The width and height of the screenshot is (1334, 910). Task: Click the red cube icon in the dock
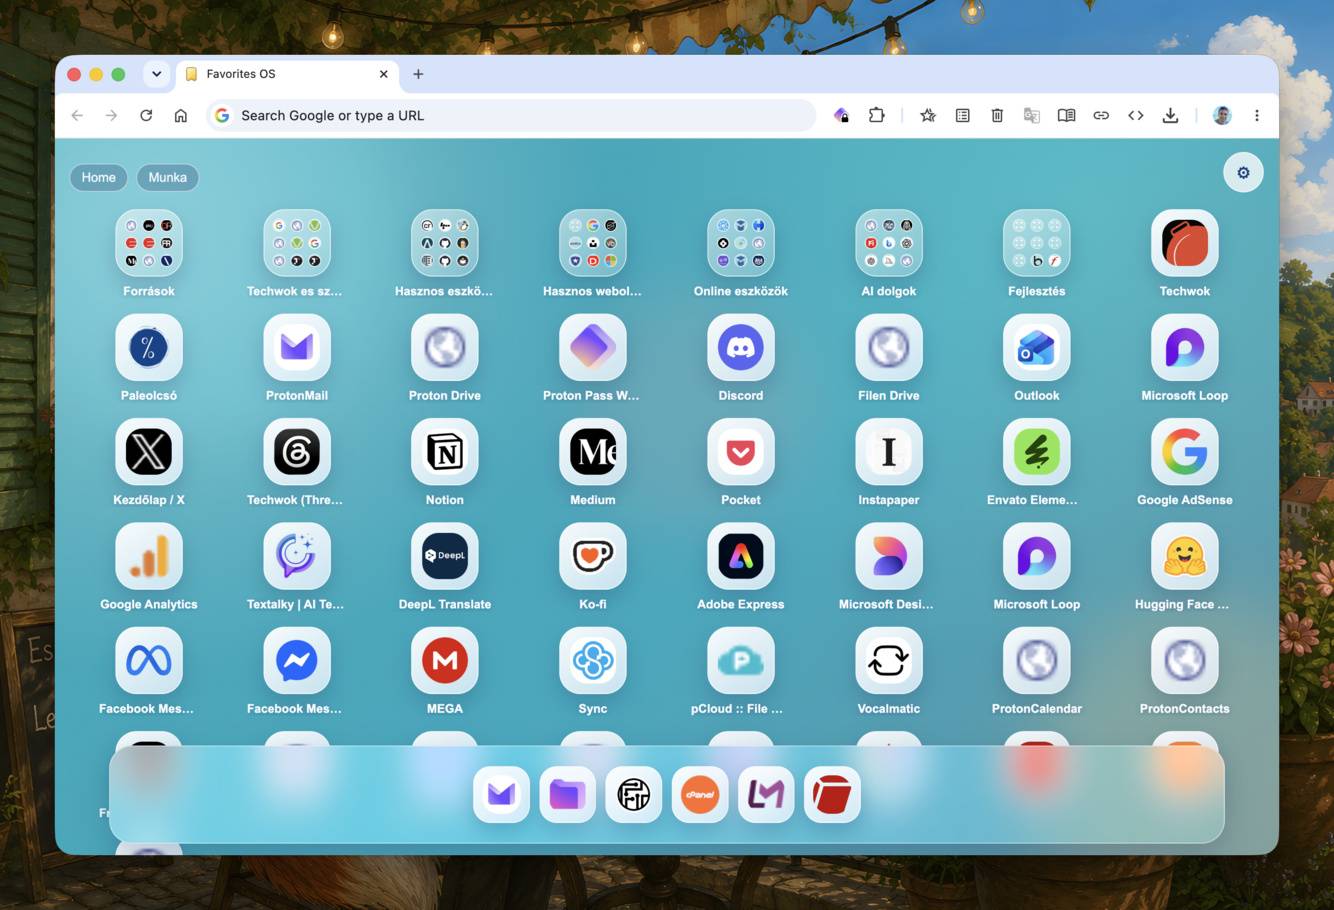(832, 794)
